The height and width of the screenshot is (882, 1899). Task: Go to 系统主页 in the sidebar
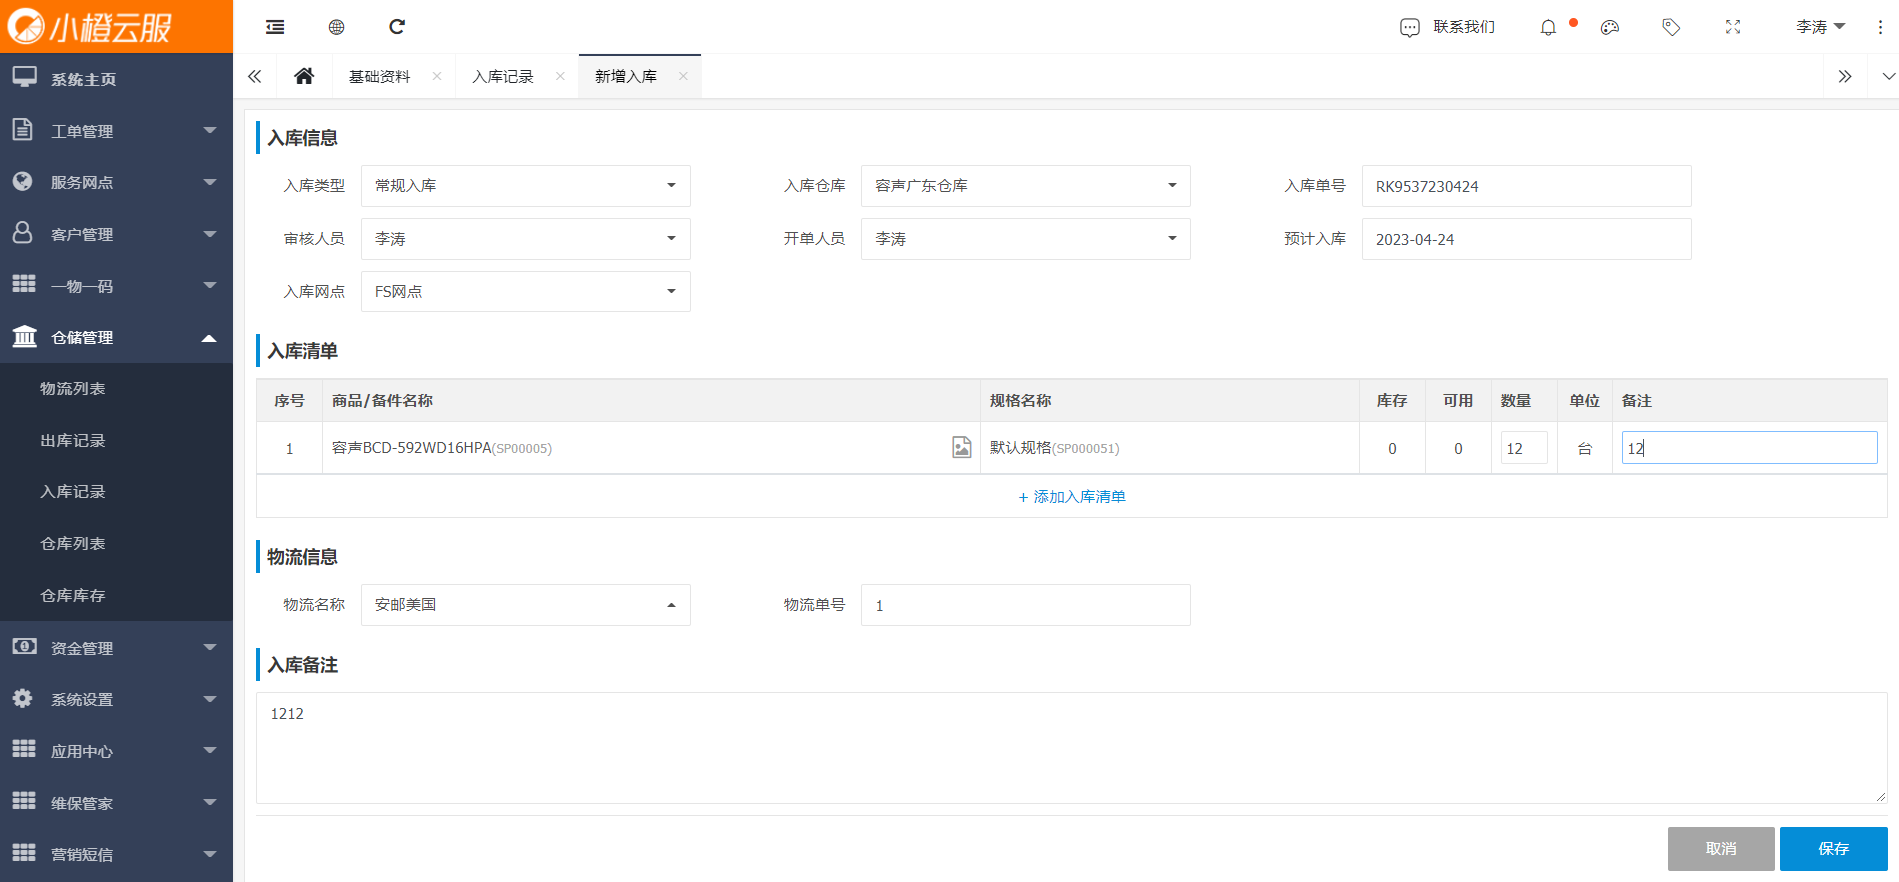coord(116,79)
